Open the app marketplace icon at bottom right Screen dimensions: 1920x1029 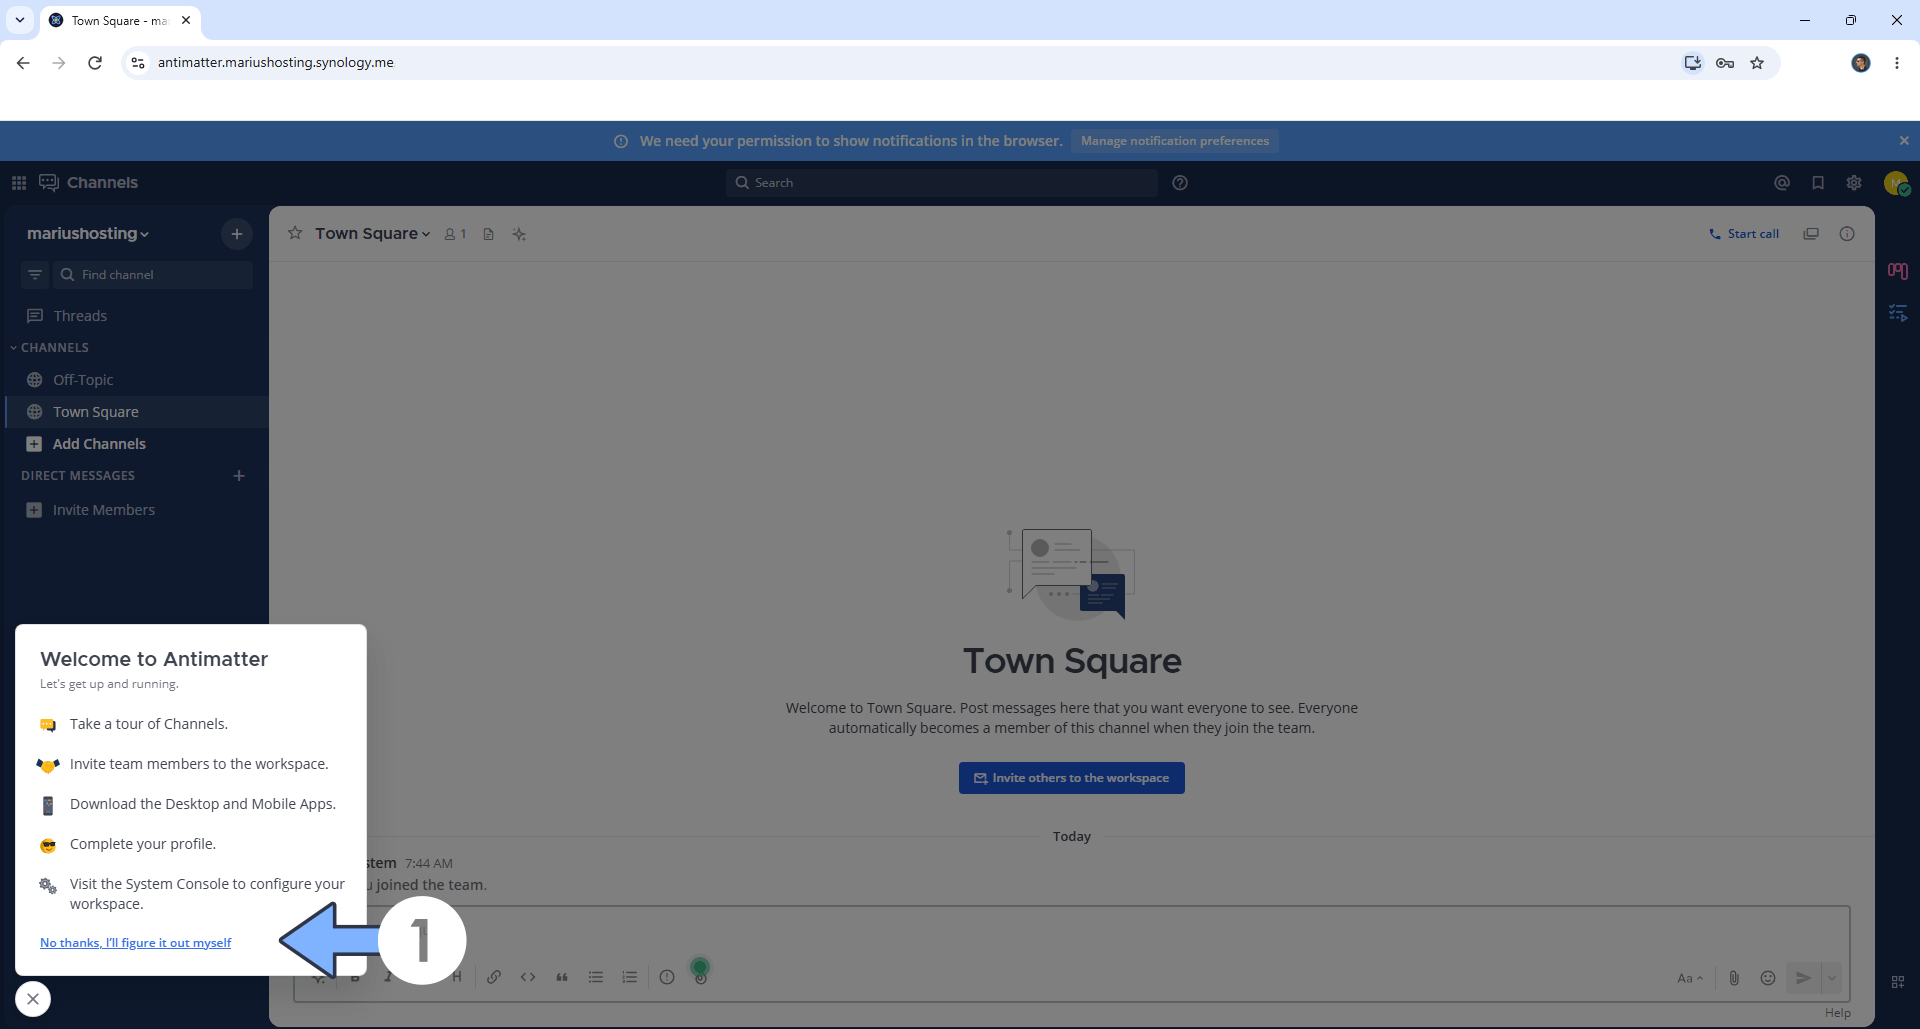(1898, 982)
